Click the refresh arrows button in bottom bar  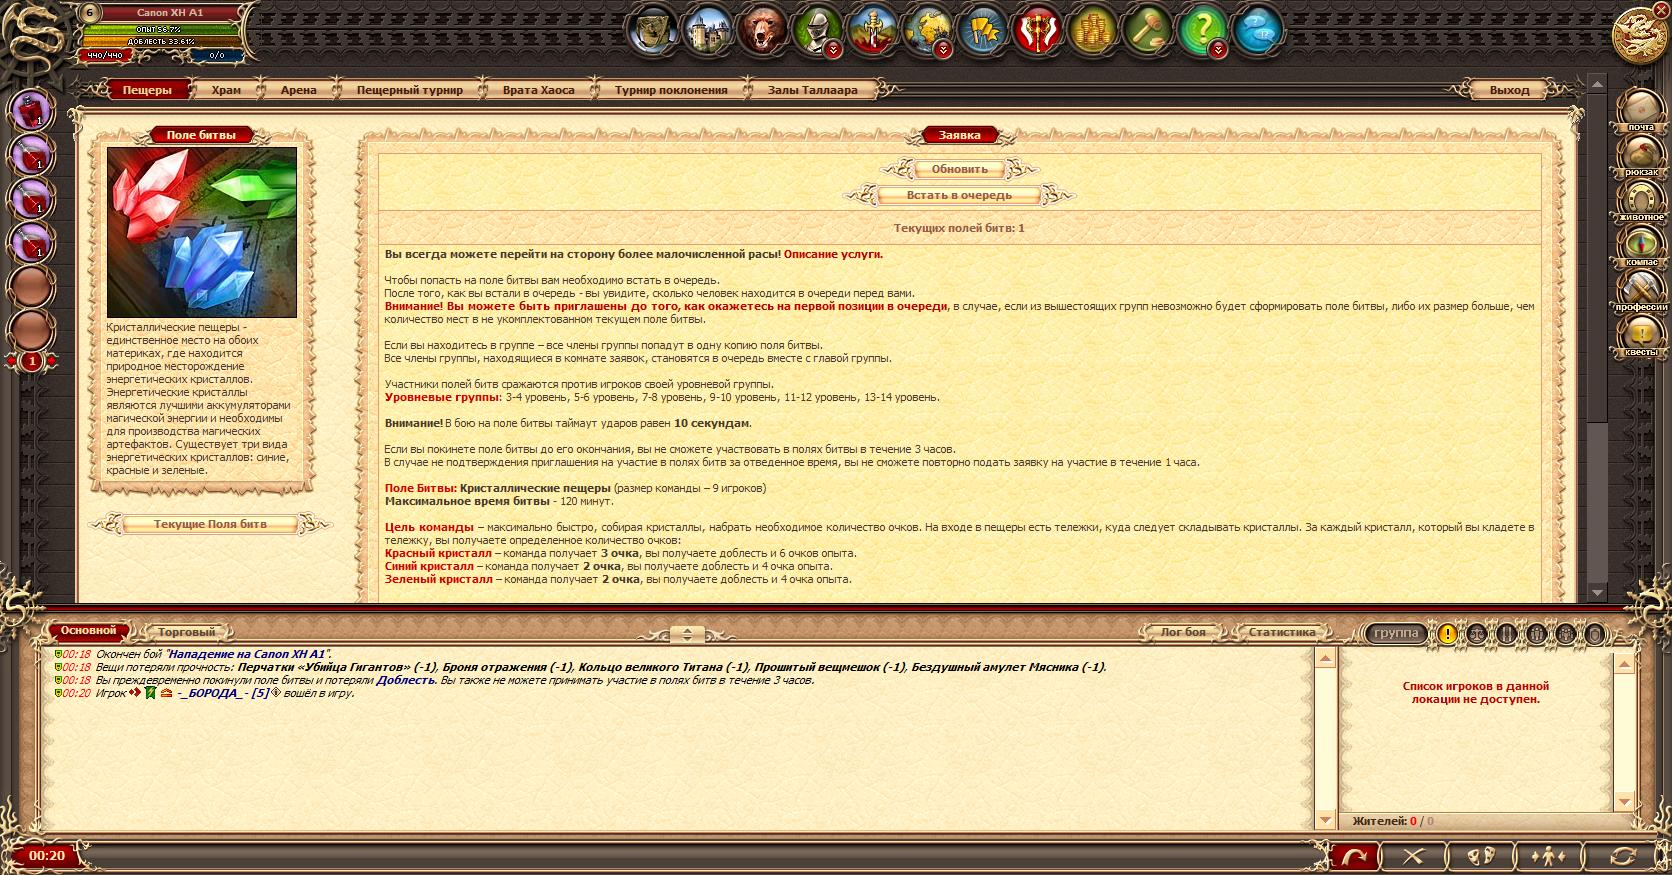pos(1623,856)
